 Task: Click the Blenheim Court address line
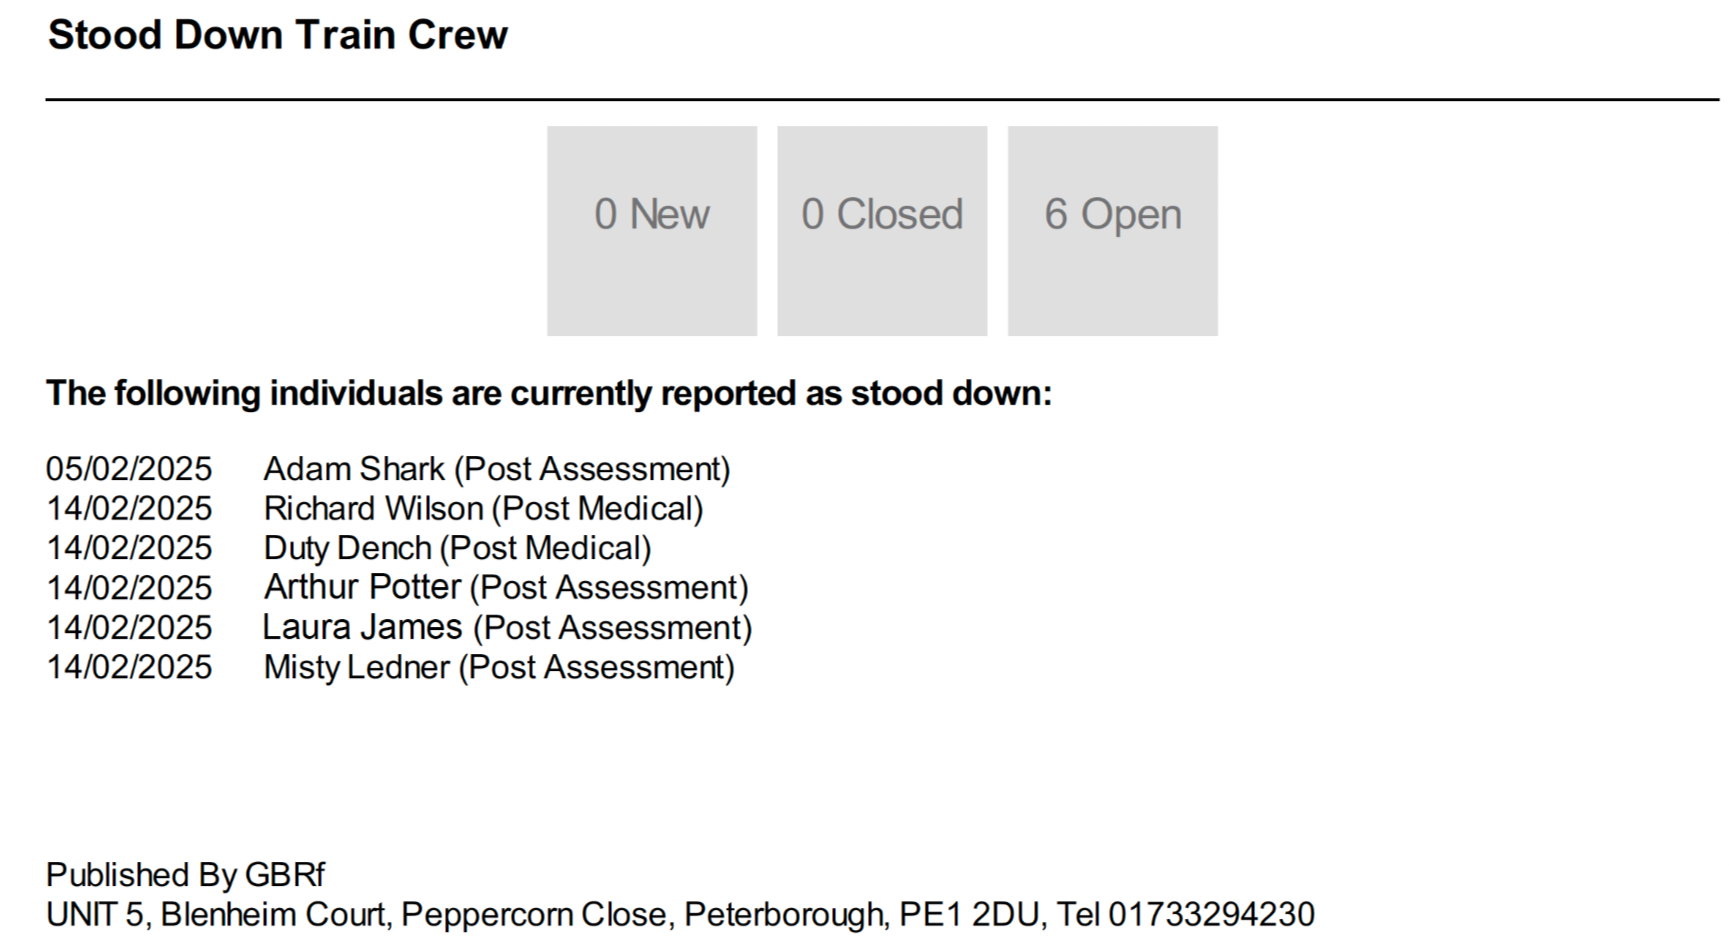[680, 914]
